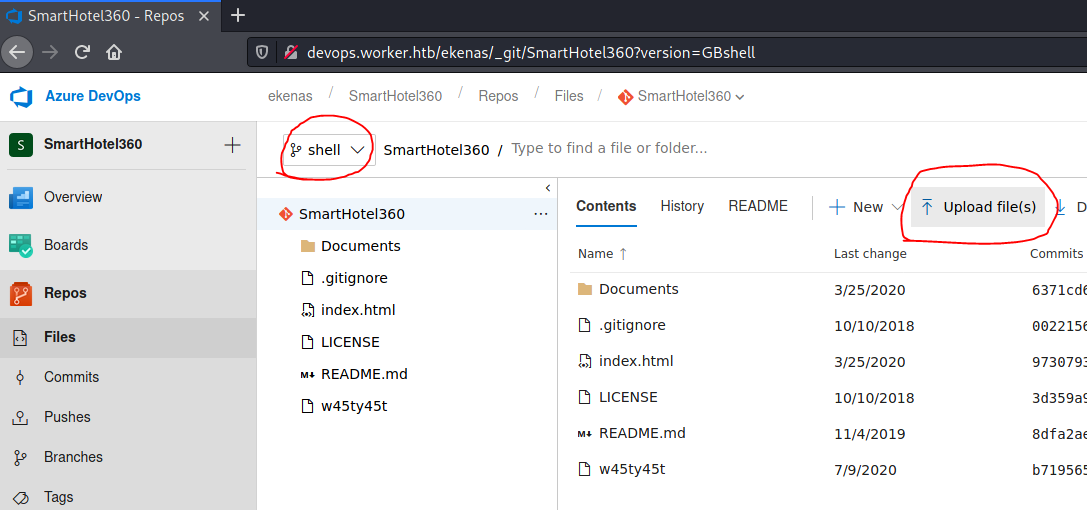1087x510 pixels.
Task: Click the insecure connection lock icon
Action: [291, 52]
